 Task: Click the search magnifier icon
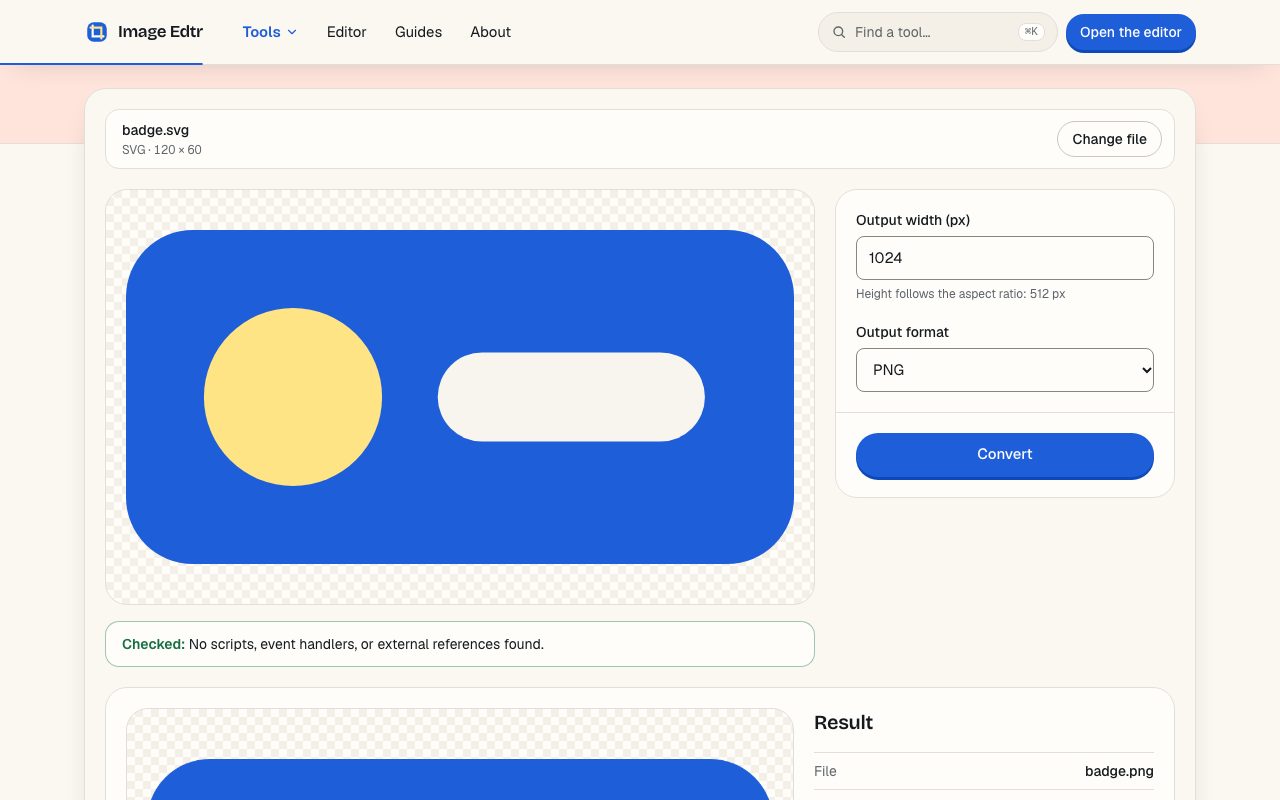839,32
